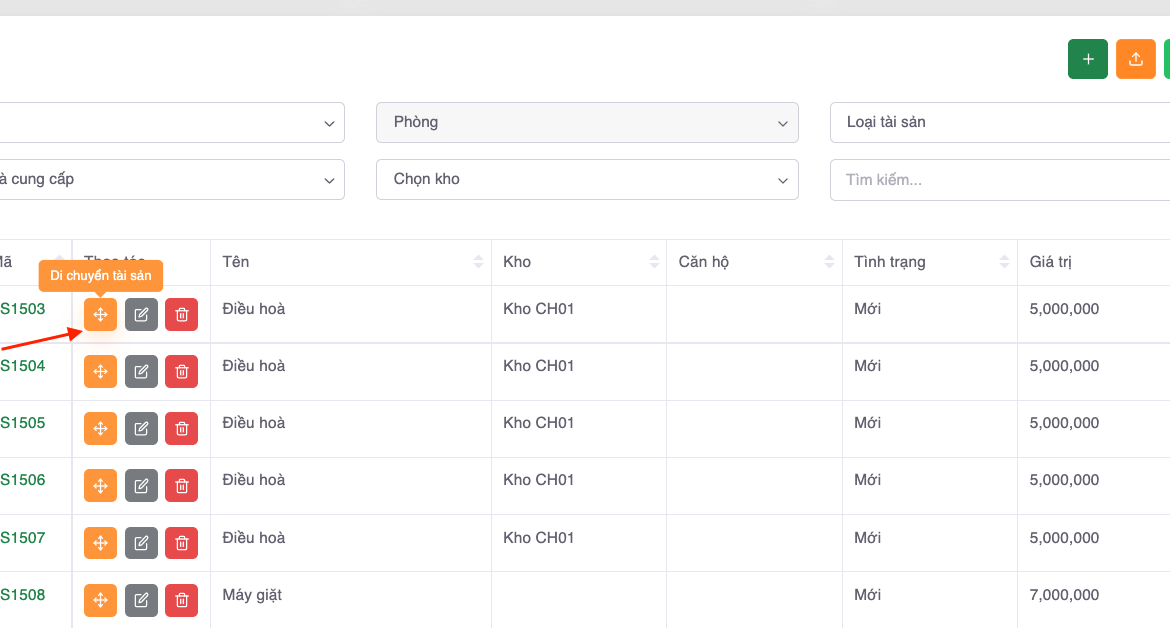Delete asset S1505 using trash icon
This screenshot has width=1170, height=628.
(181, 429)
